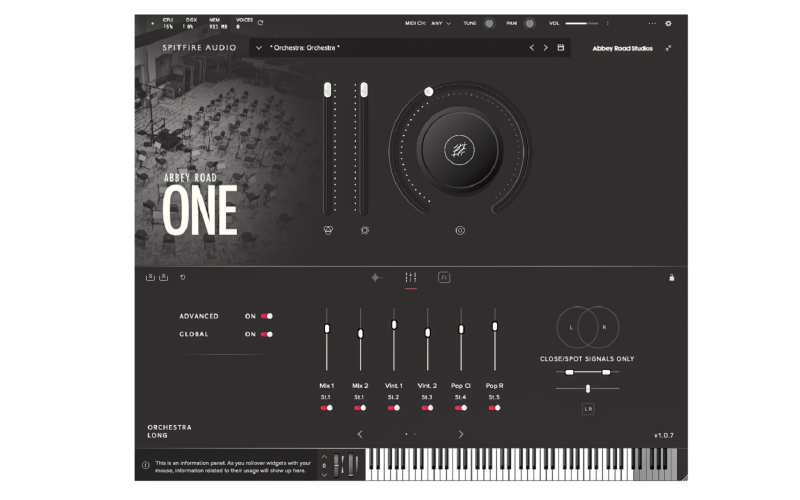Screen dimensions: 800x500
Task: Click the expression icon under left slider
Action: [328, 230]
